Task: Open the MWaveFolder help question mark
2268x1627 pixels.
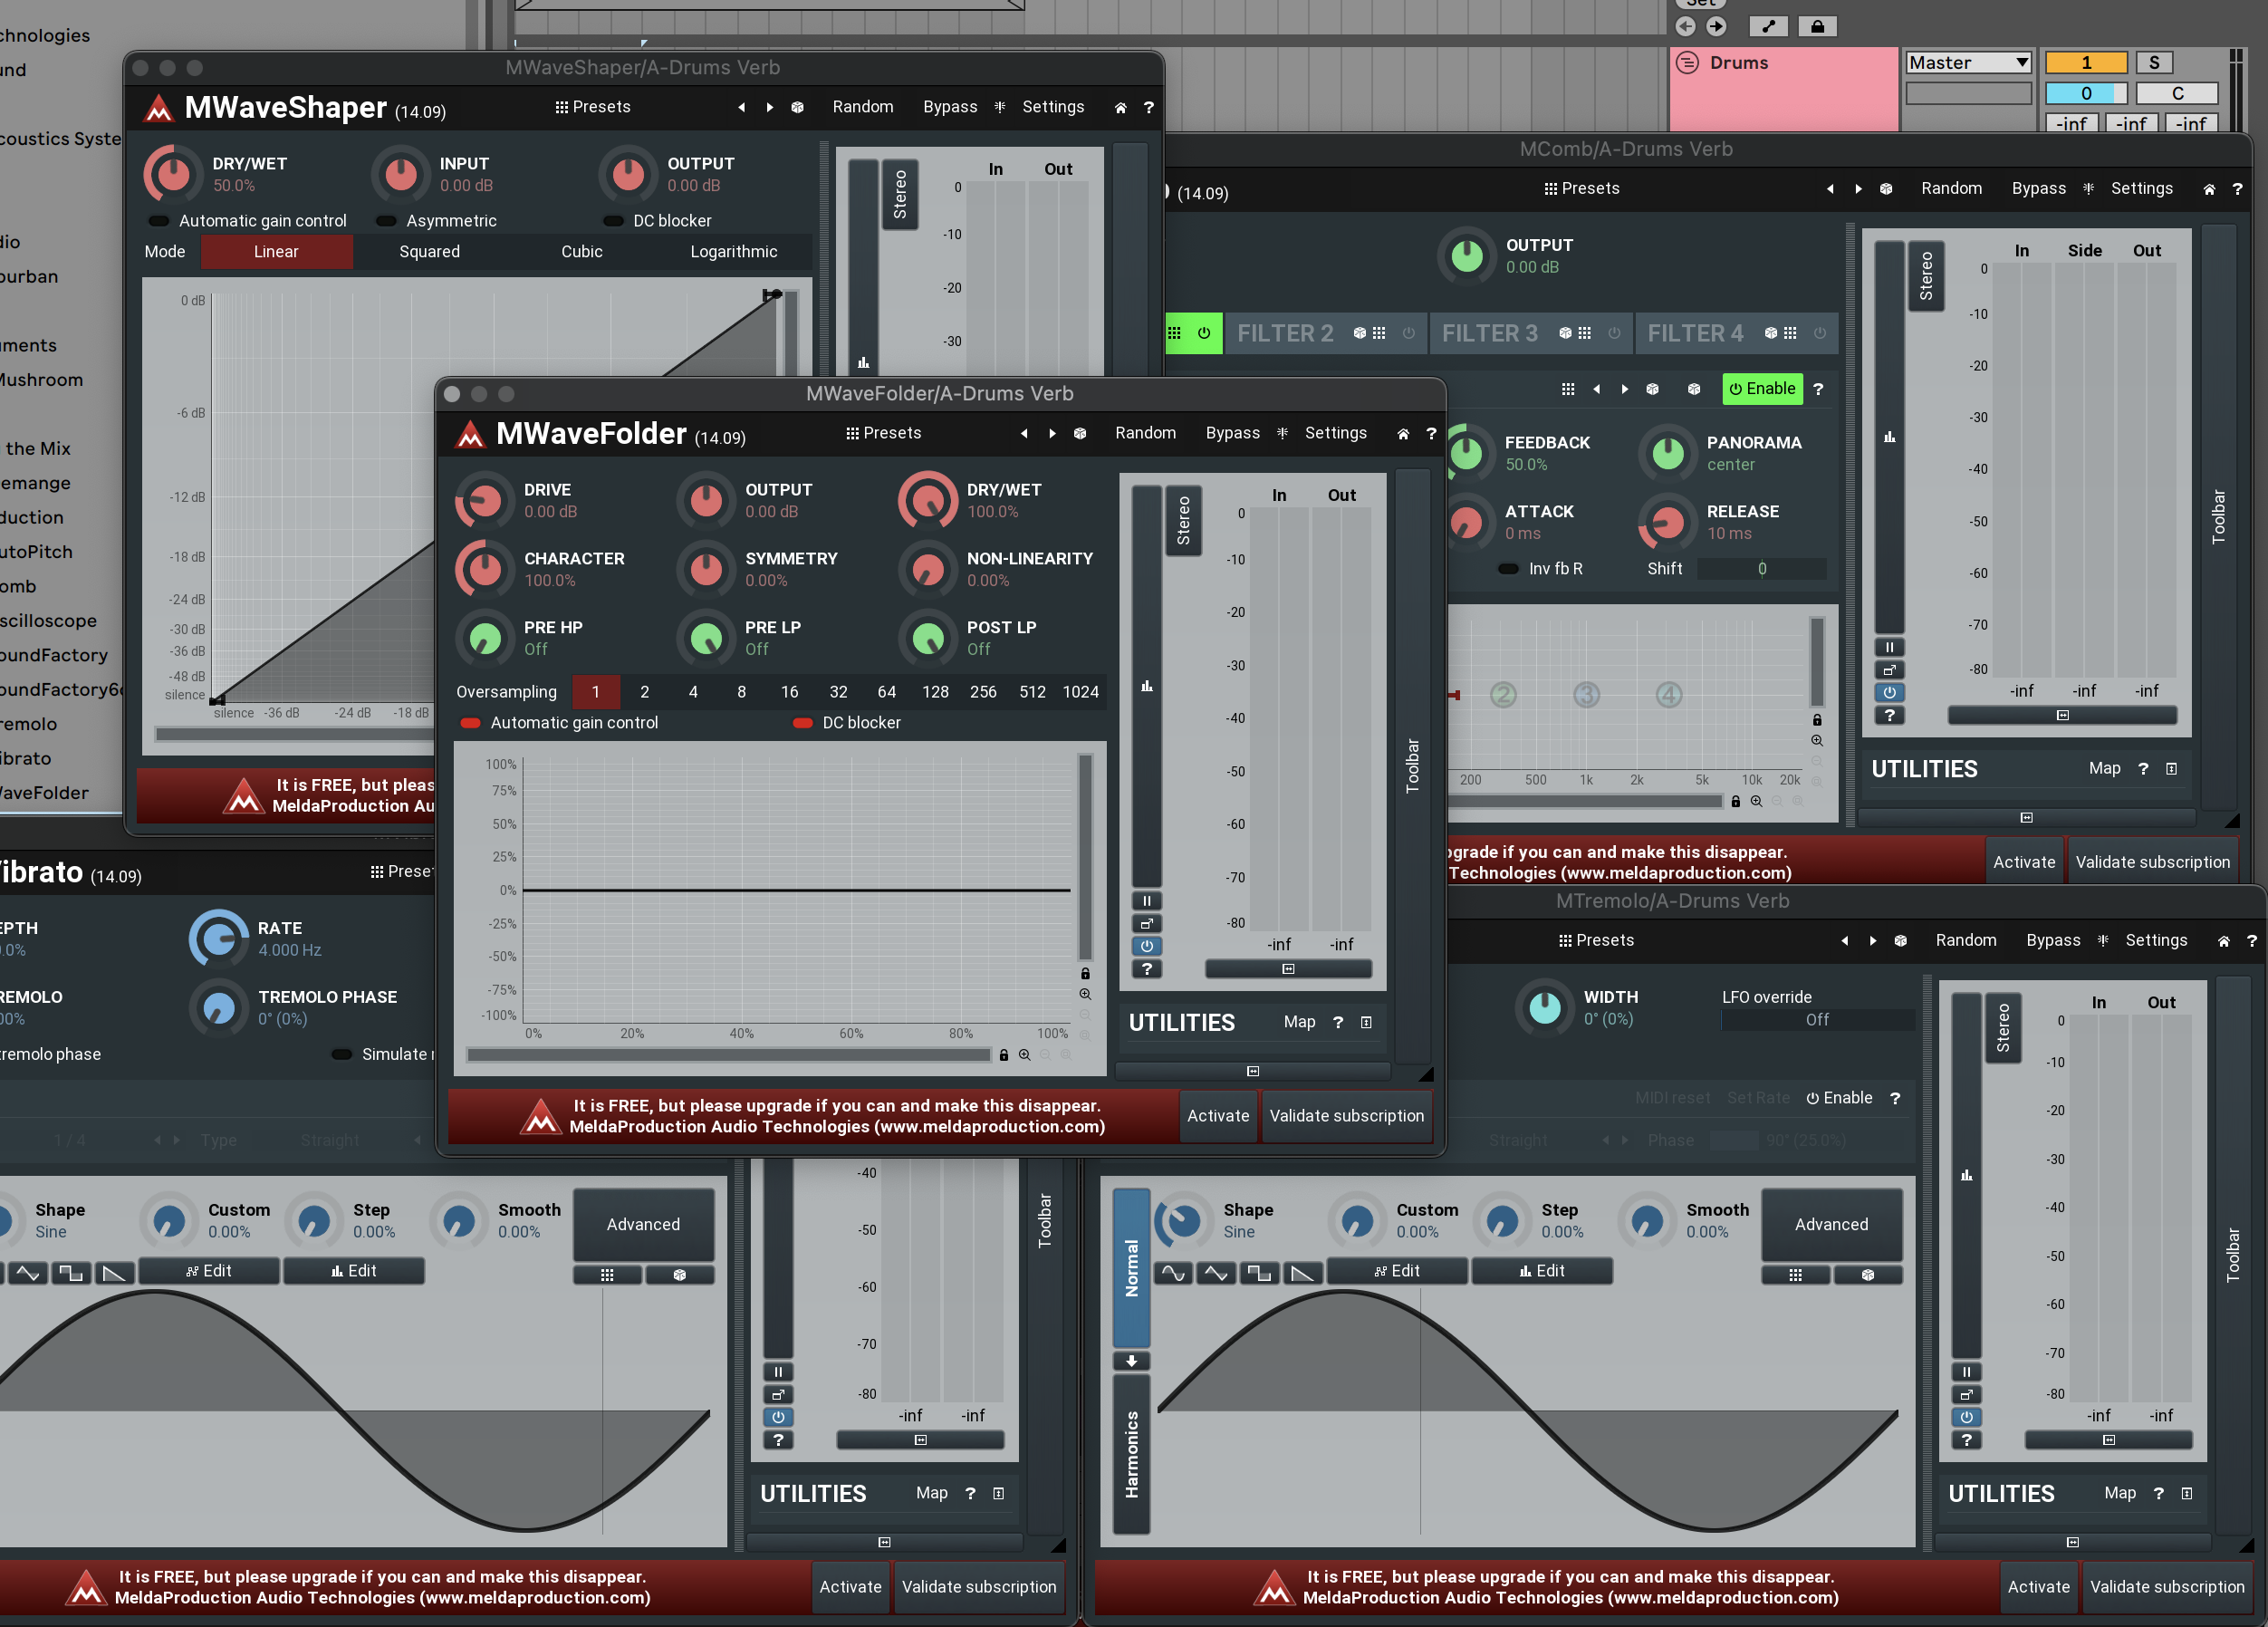Action: [1431, 434]
